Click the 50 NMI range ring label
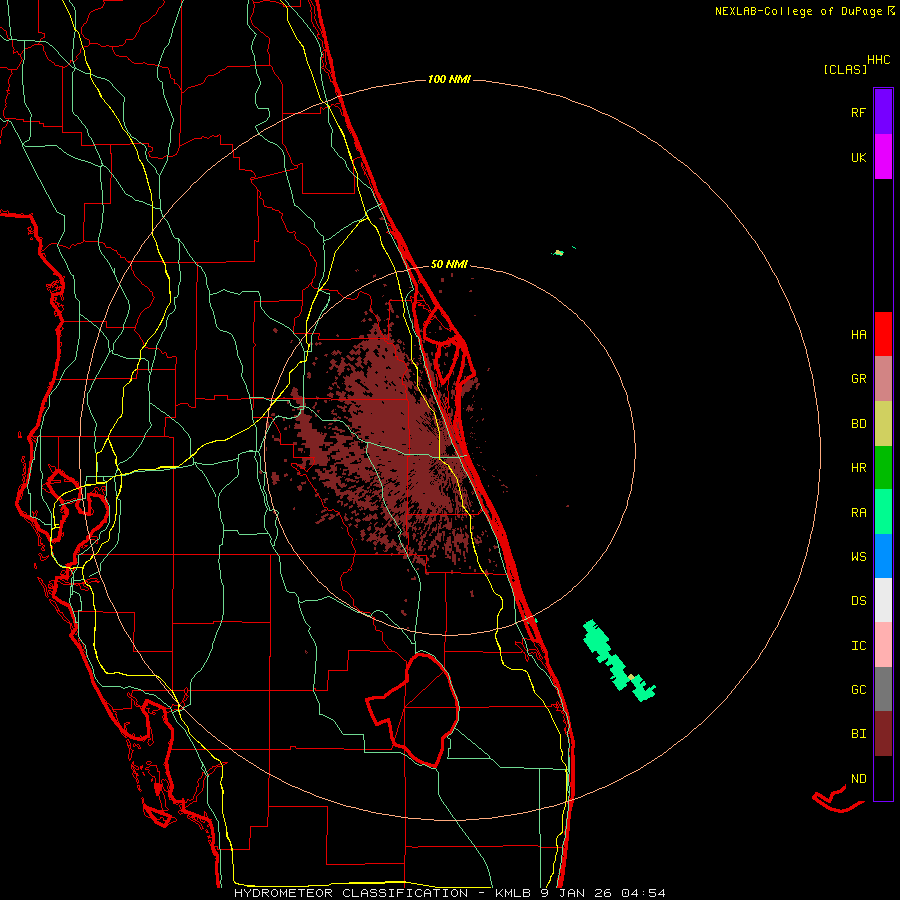This screenshot has height=900, width=900. pos(449,265)
